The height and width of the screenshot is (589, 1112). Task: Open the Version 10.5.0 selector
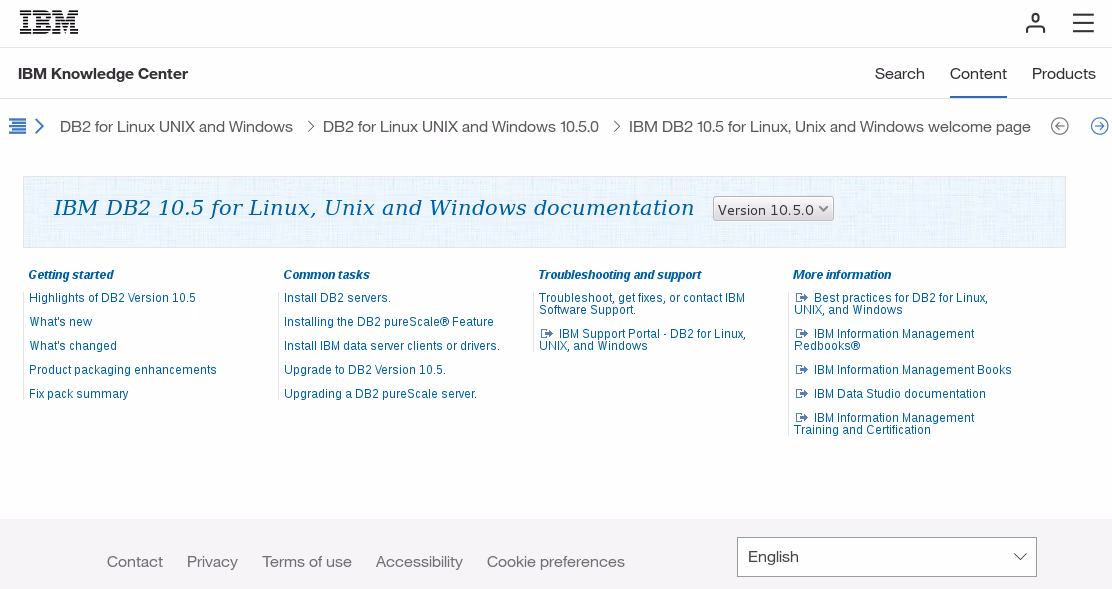tap(772, 208)
